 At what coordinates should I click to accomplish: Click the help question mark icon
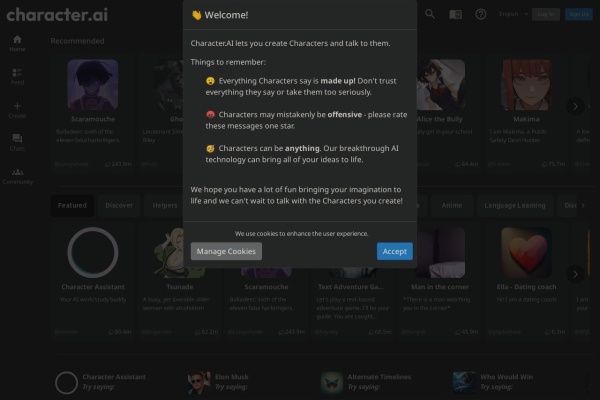click(481, 14)
